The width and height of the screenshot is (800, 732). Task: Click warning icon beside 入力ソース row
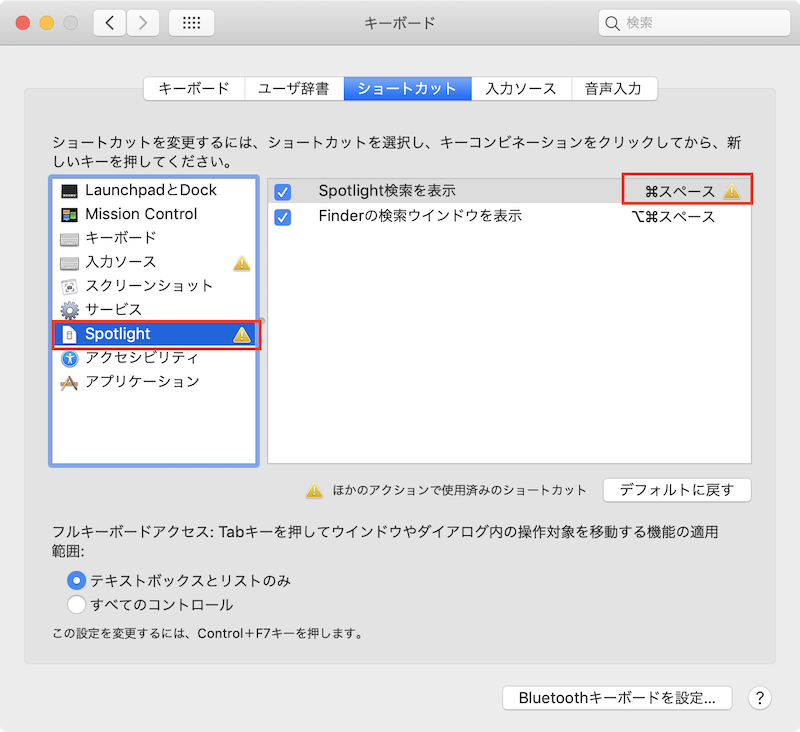241,263
